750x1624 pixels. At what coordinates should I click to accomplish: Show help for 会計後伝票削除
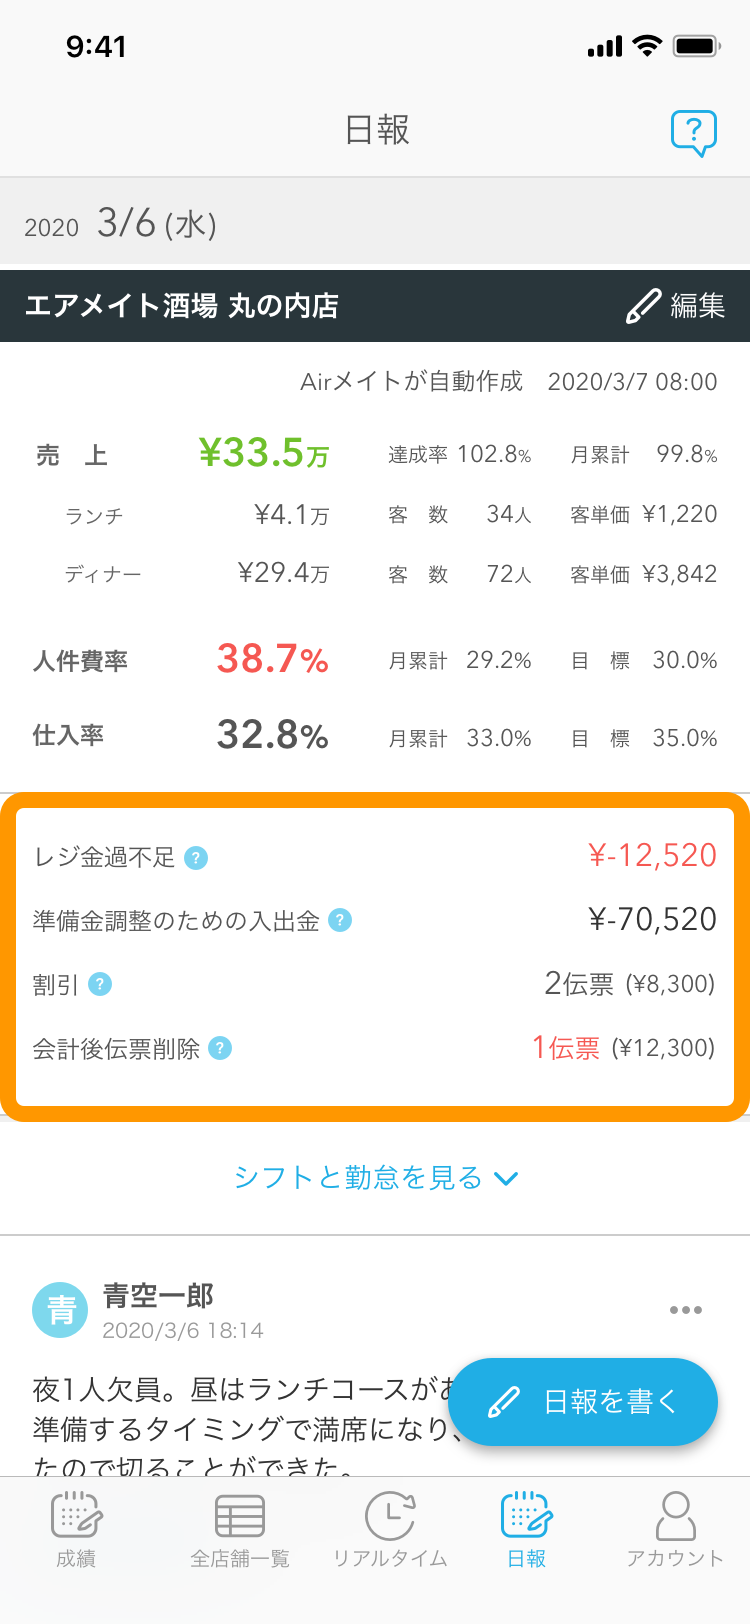[x=220, y=1048]
